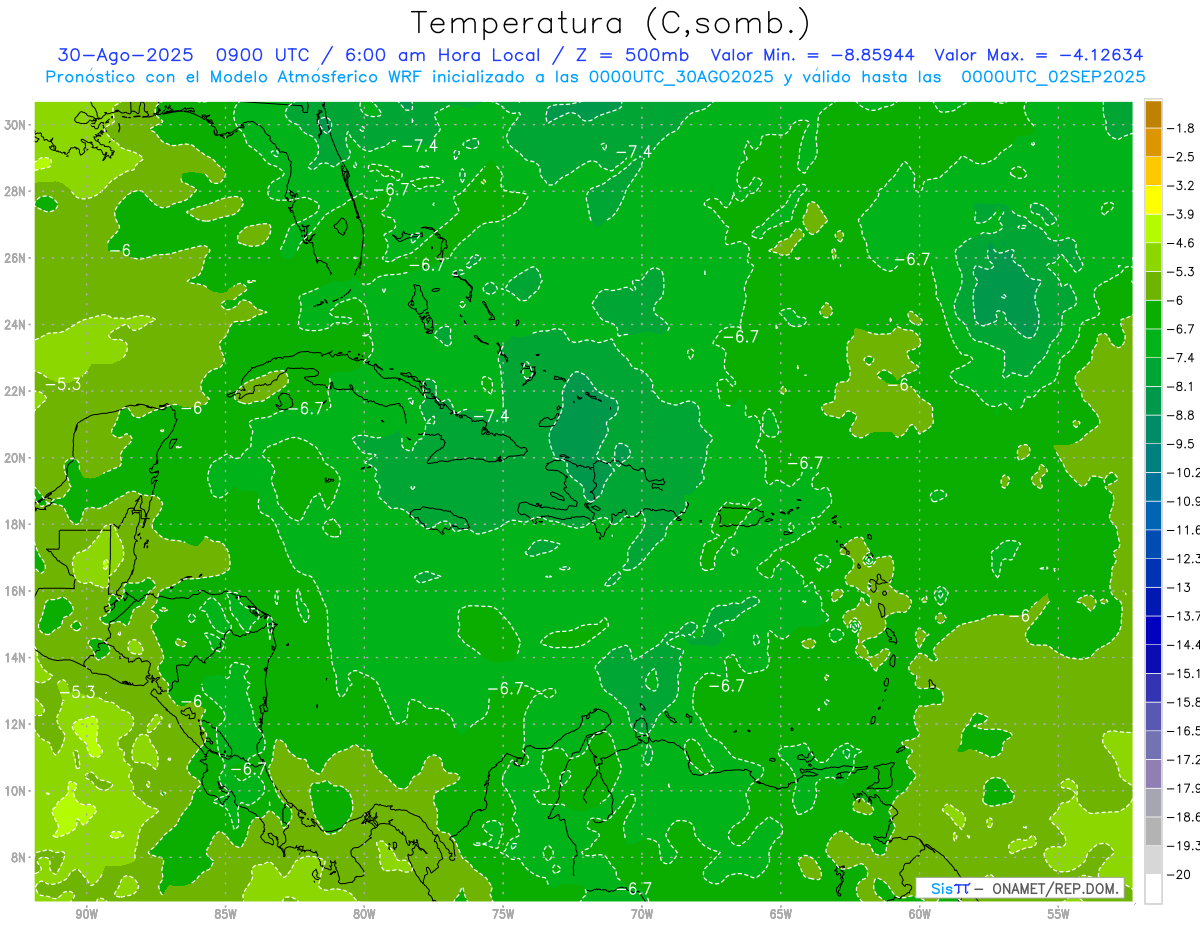The width and height of the screenshot is (1200, 927).
Task: Click the '30N' latitude axis label
Action: (x=17, y=125)
